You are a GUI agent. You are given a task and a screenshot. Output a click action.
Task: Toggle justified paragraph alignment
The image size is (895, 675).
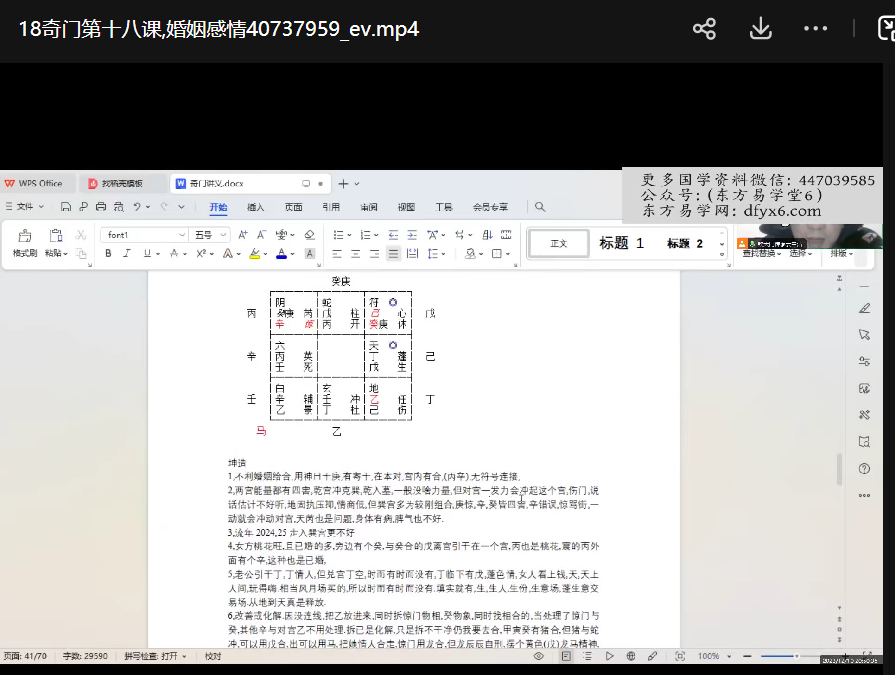[393, 254]
